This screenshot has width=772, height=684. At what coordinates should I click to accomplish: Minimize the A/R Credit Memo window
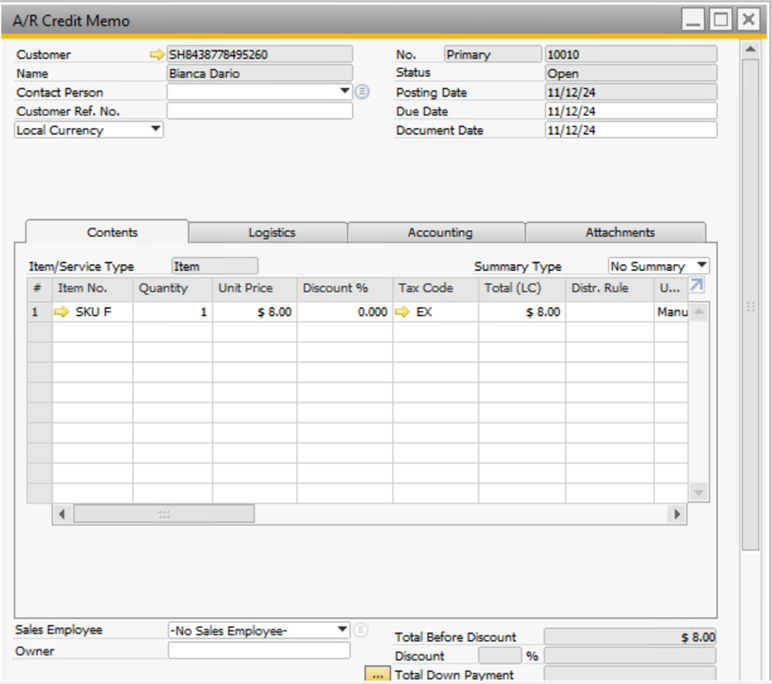[693, 20]
